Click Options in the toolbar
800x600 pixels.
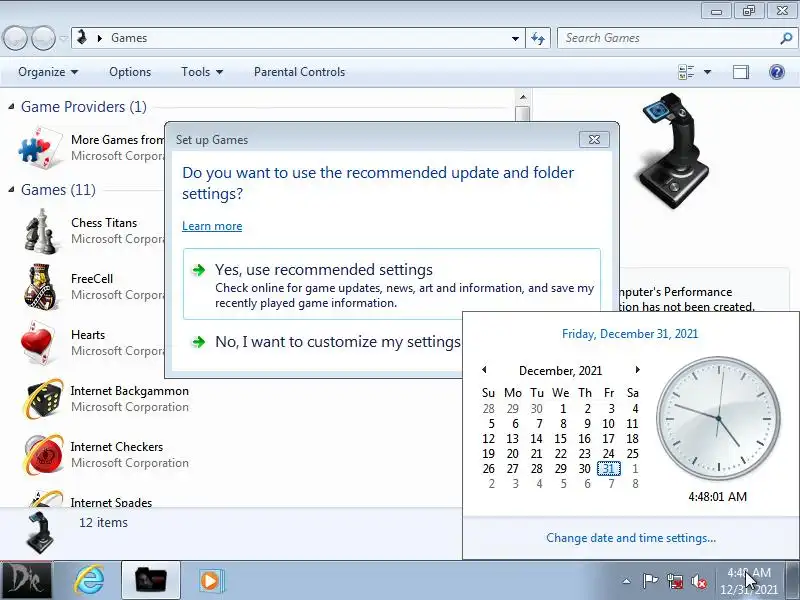pos(130,72)
